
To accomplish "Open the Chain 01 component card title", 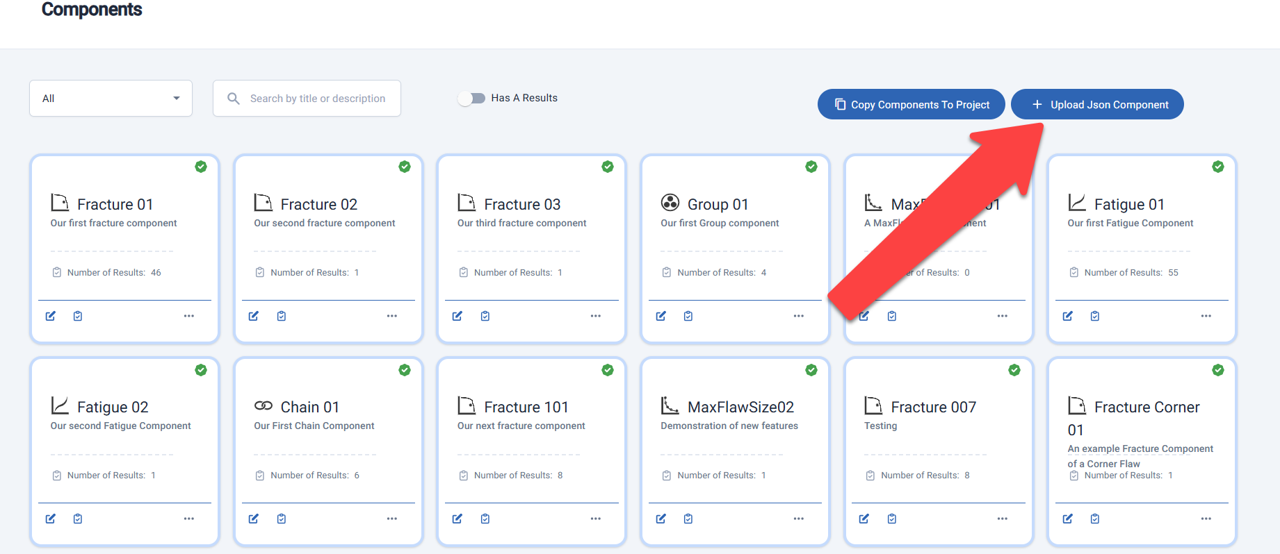I will 309,407.
